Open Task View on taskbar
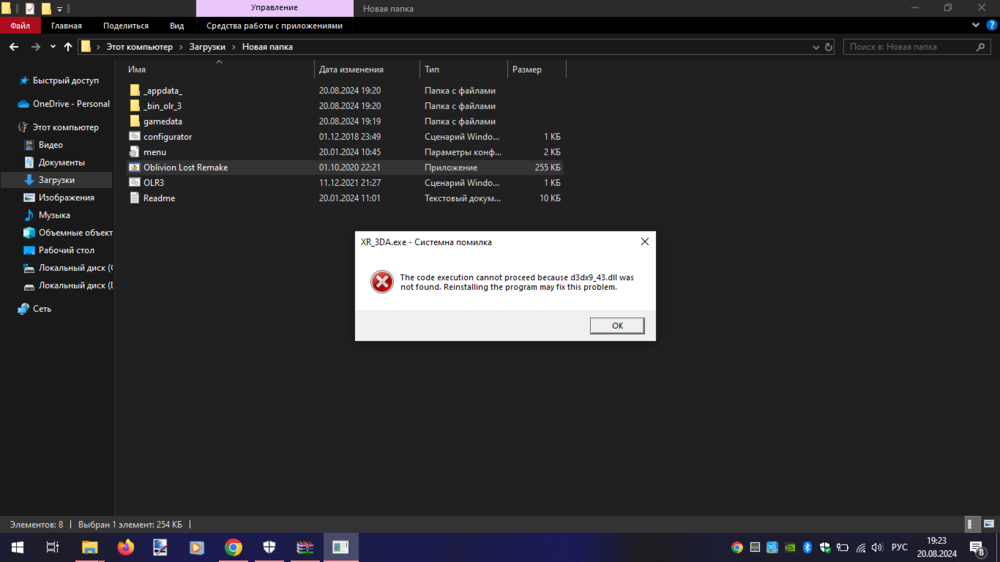Viewport: 1000px width, 562px height. pos(52,547)
